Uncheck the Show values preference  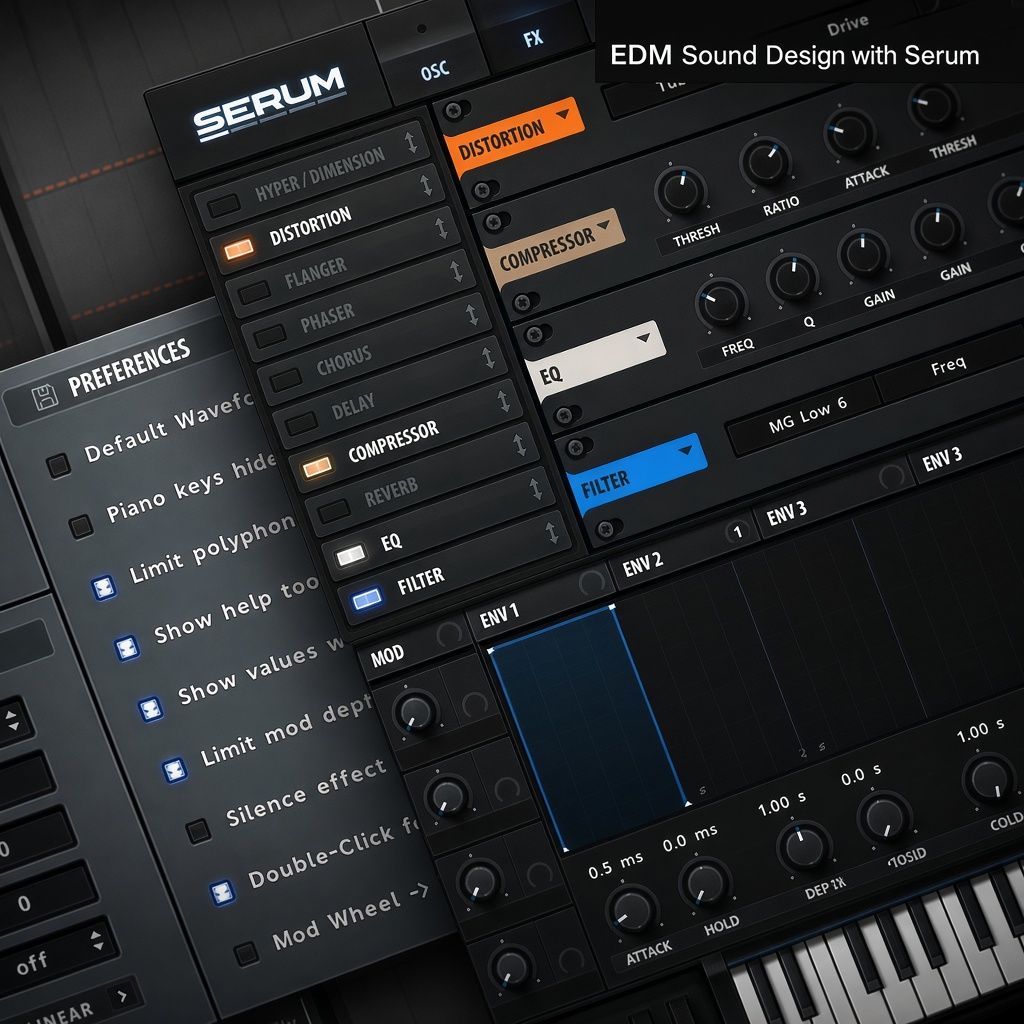click(151, 709)
